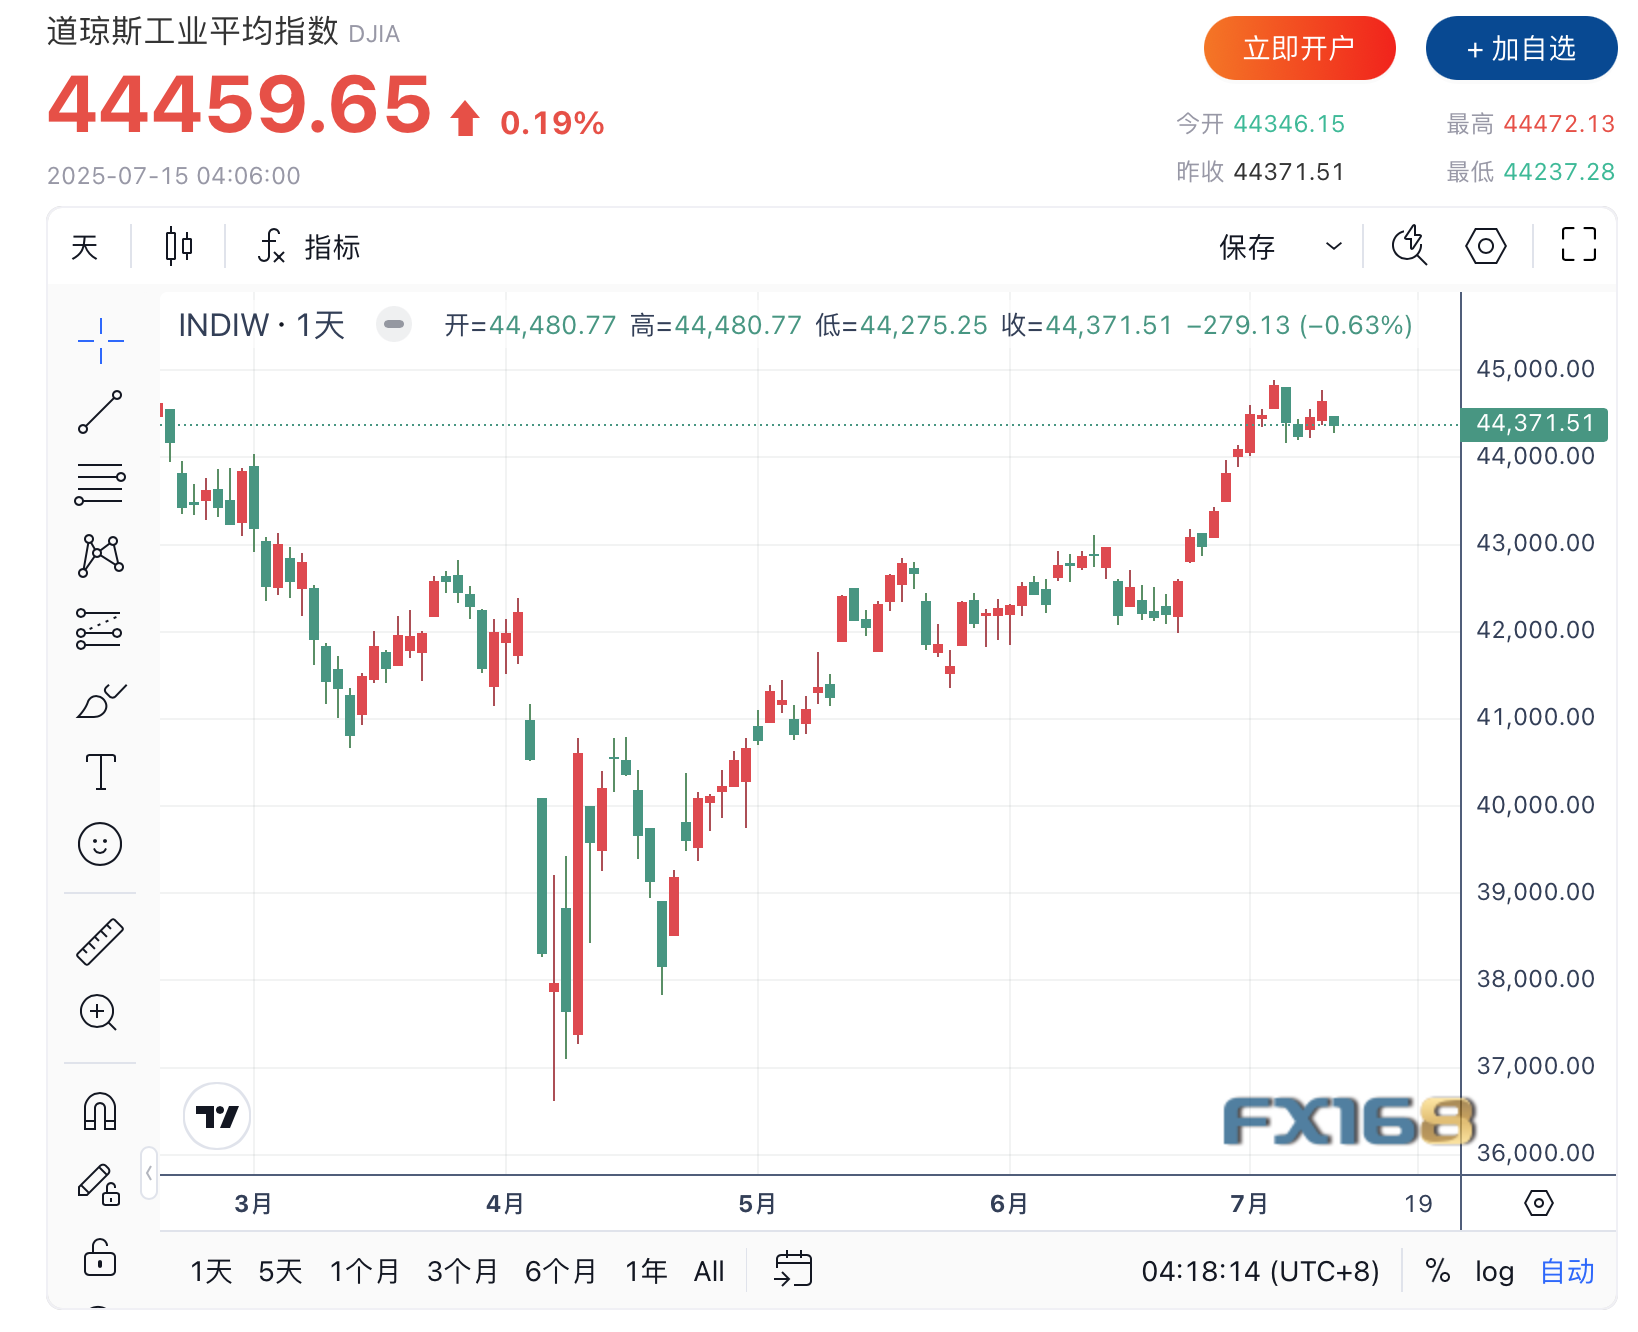Activate the zoom in tool

click(x=99, y=1012)
